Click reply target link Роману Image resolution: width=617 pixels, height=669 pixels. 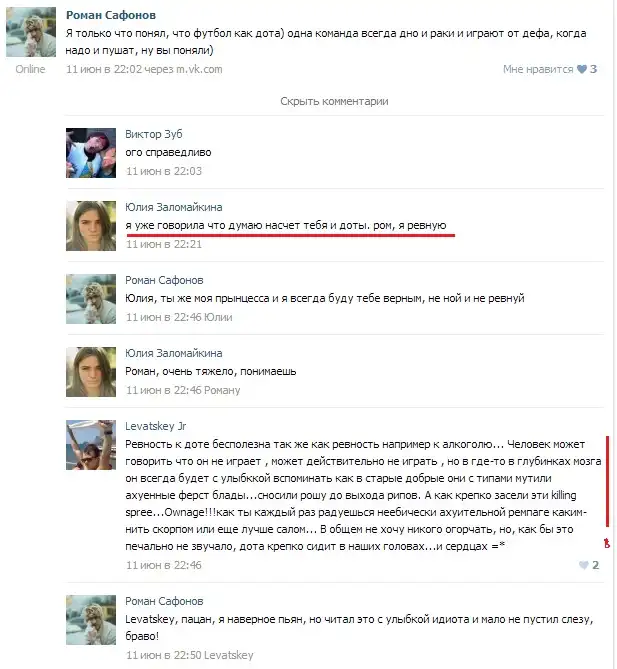pos(222,390)
